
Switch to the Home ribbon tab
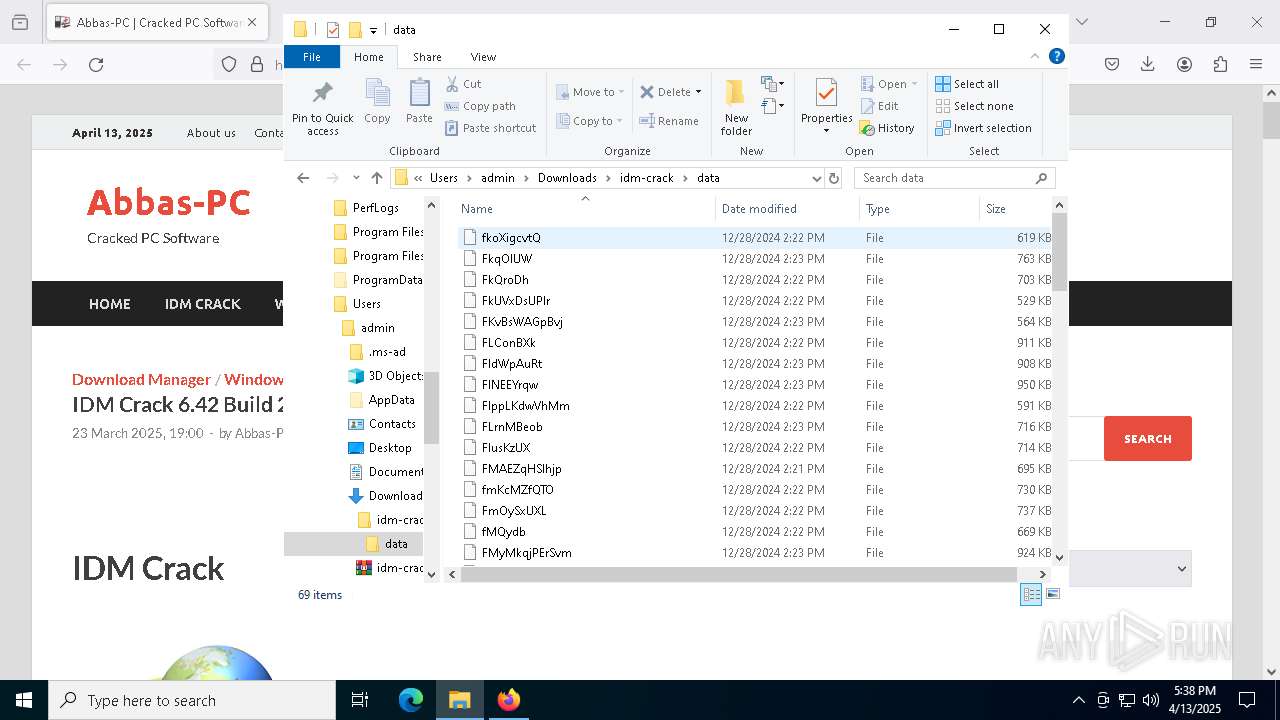[x=368, y=57]
